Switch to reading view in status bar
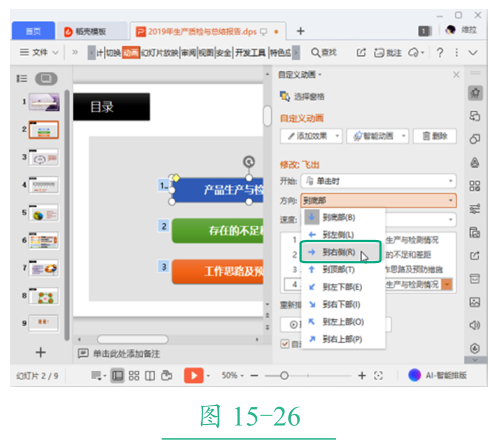Viewport: 497px width, 445px height. pyautogui.click(x=150, y=376)
